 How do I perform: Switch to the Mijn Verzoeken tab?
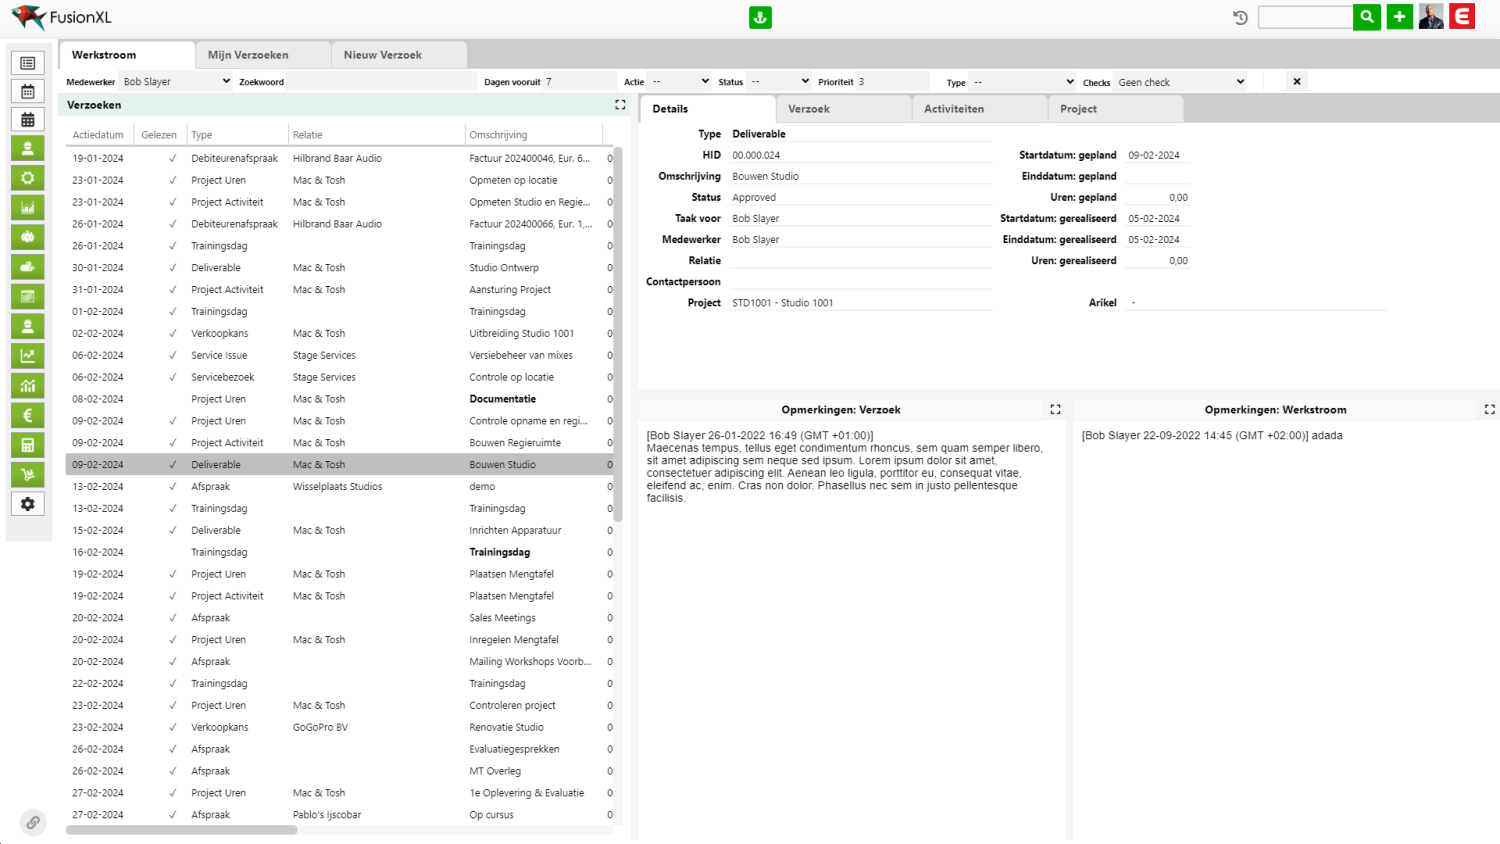tap(248, 55)
